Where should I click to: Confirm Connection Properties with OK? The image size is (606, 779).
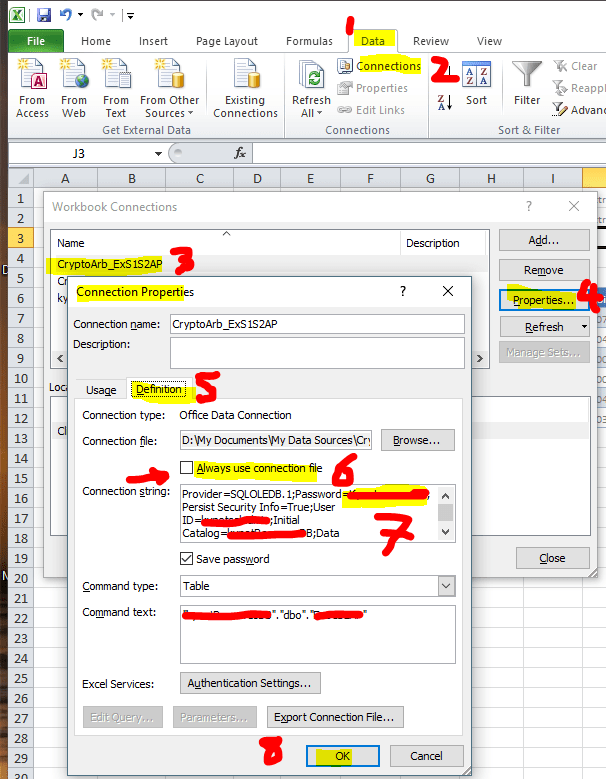pyautogui.click(x=343, y=756)
